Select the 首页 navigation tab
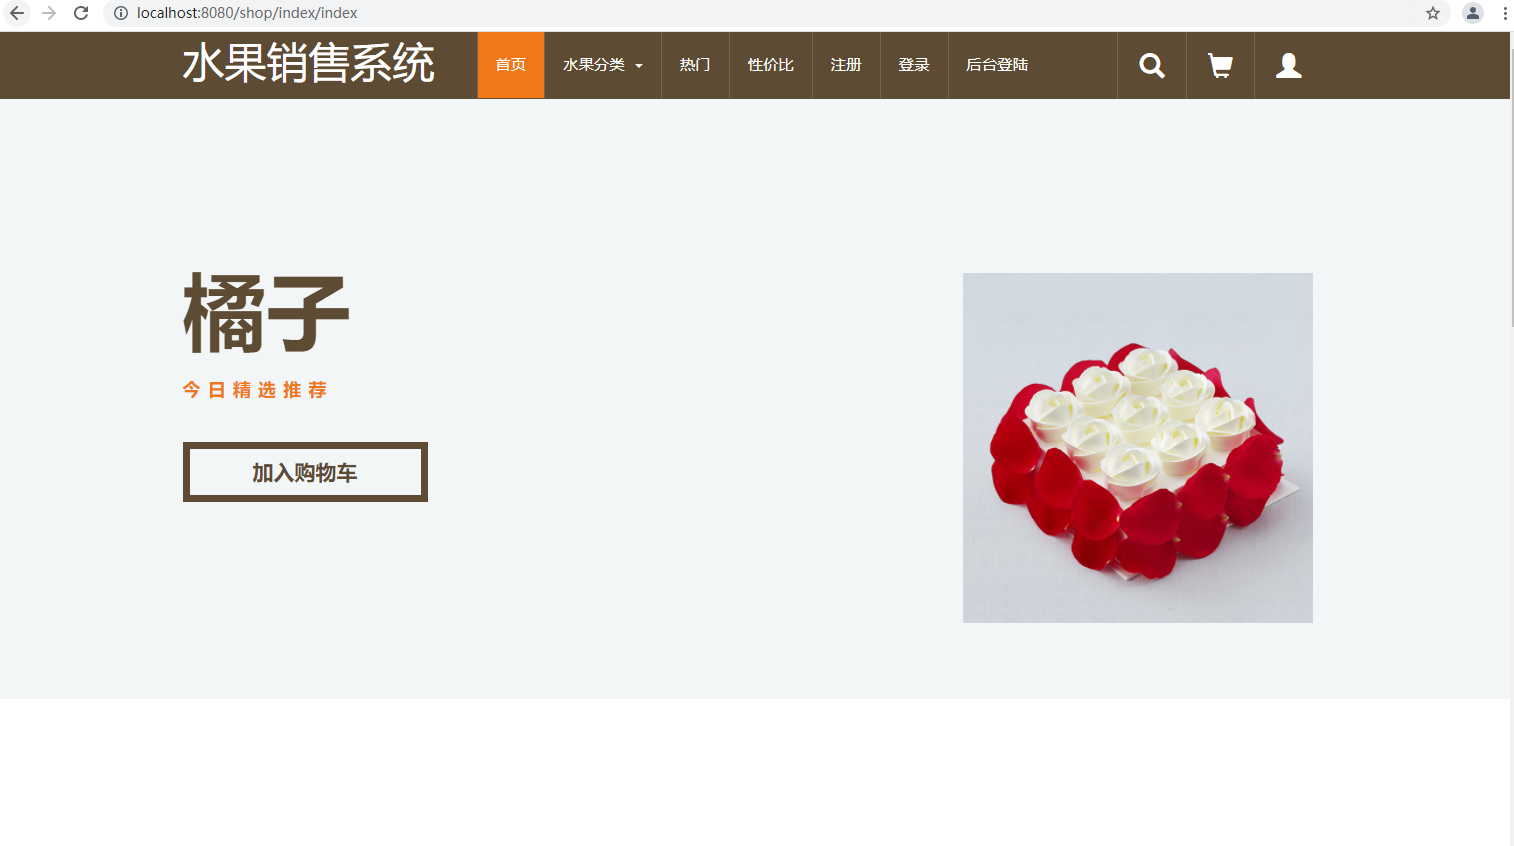This screenshot has width=1514, height=846. tap(511, 65)
